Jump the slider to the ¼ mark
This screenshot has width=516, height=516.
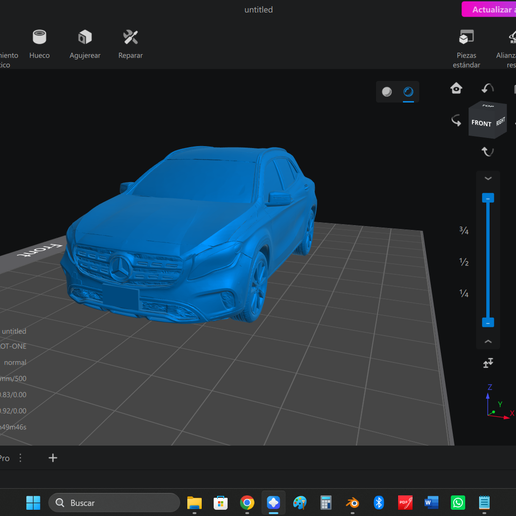[464, 293]
